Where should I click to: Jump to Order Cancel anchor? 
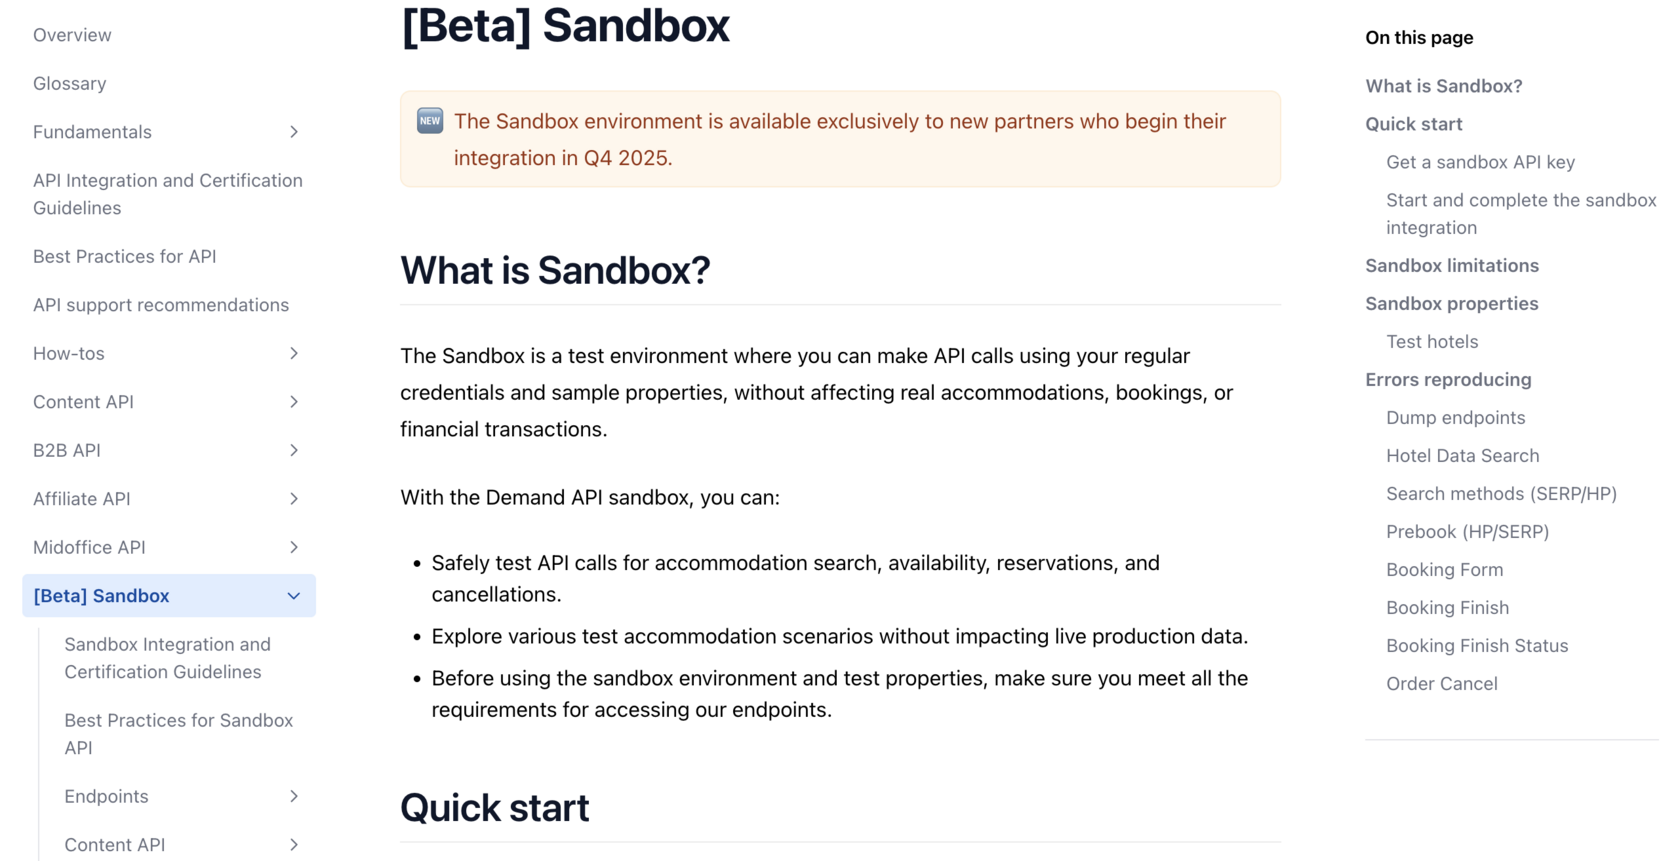pos(1442,684)
